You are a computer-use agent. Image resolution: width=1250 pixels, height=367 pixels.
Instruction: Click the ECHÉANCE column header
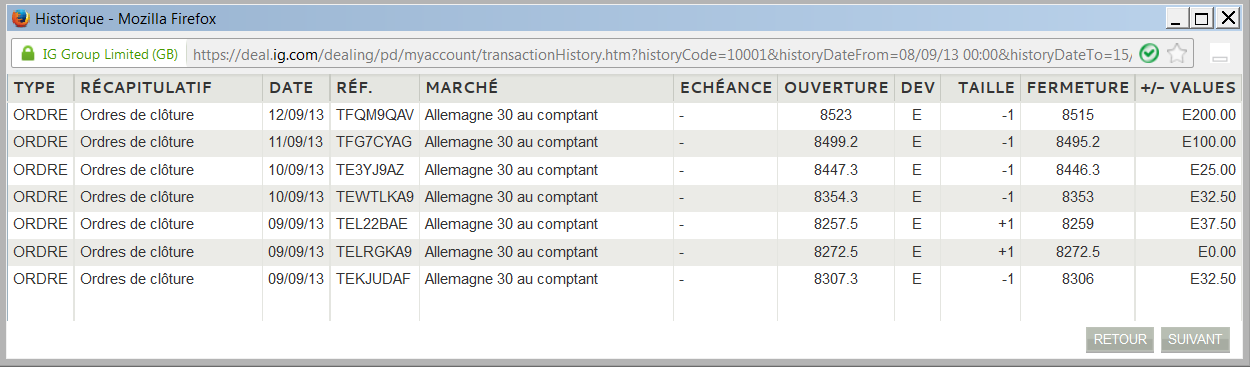(x=725, y=88)
